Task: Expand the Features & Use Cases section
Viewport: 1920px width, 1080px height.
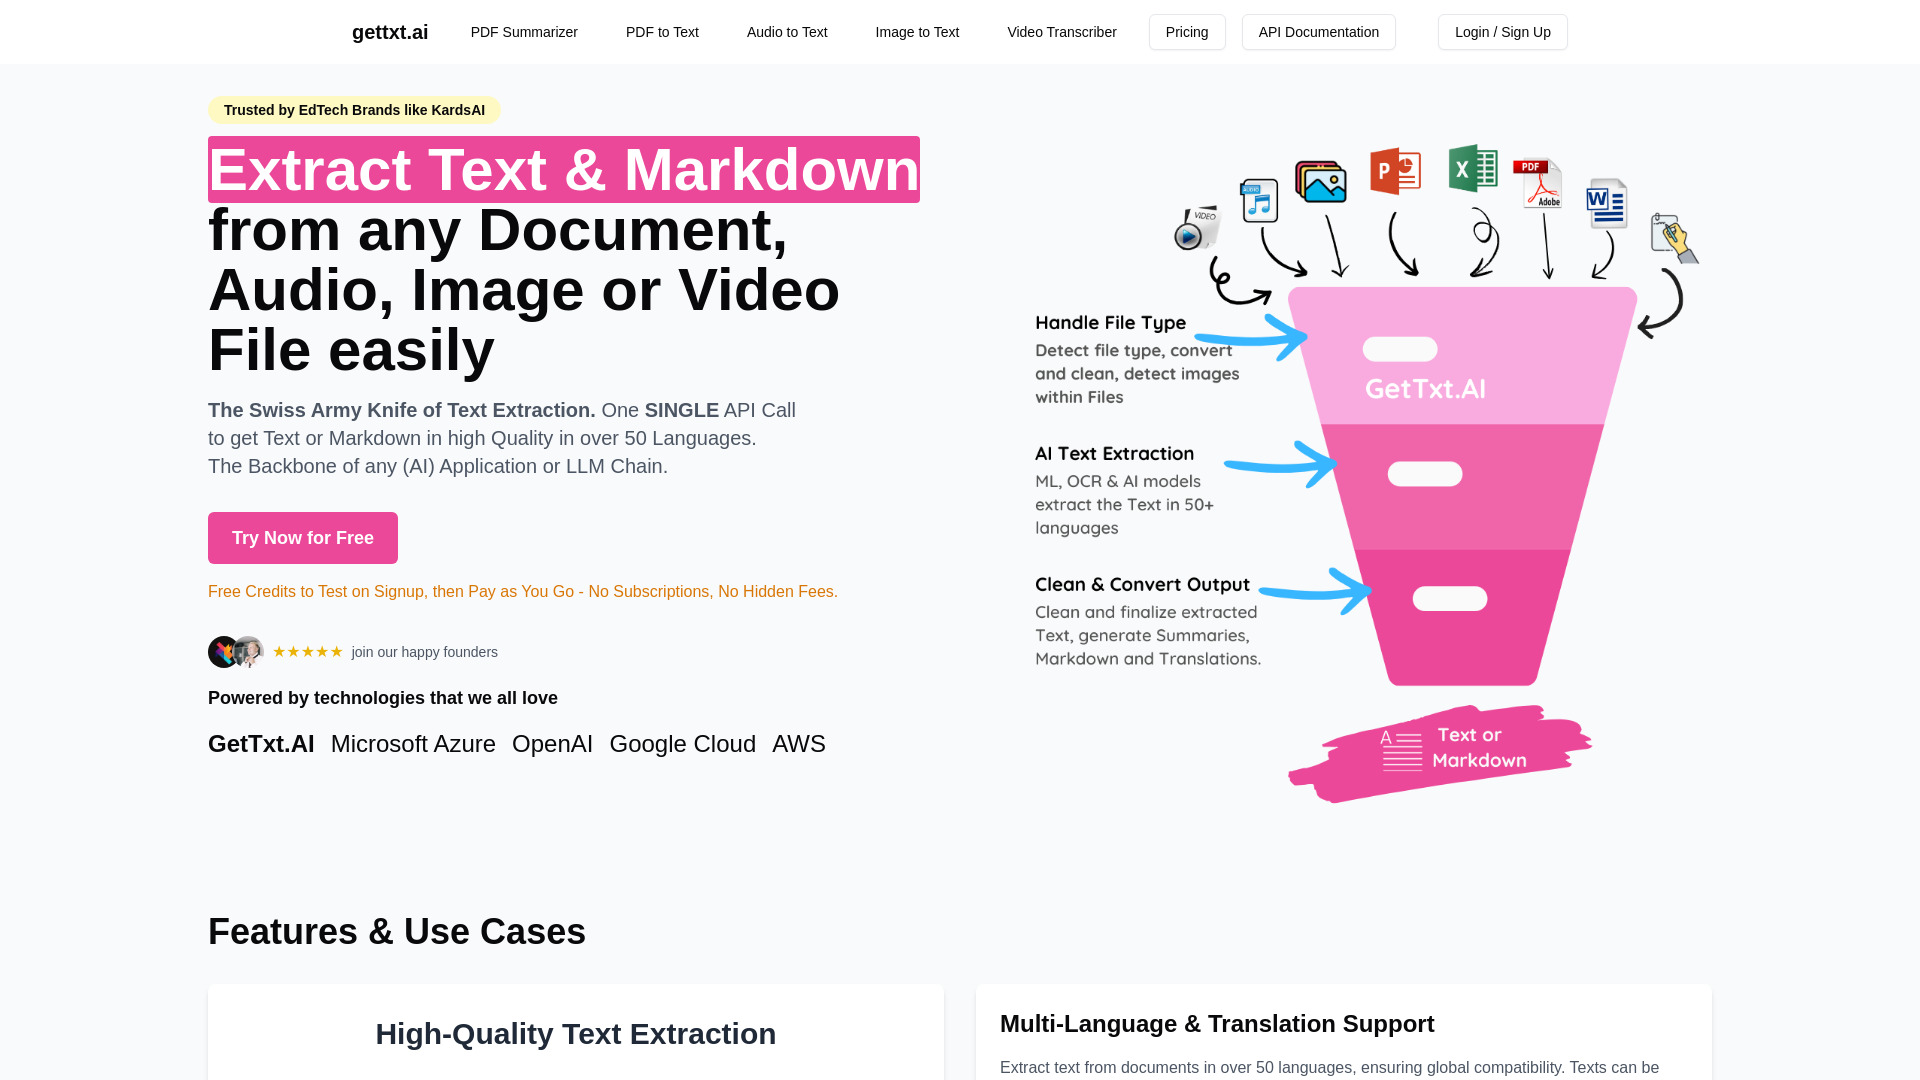Action: coord(397,931)
